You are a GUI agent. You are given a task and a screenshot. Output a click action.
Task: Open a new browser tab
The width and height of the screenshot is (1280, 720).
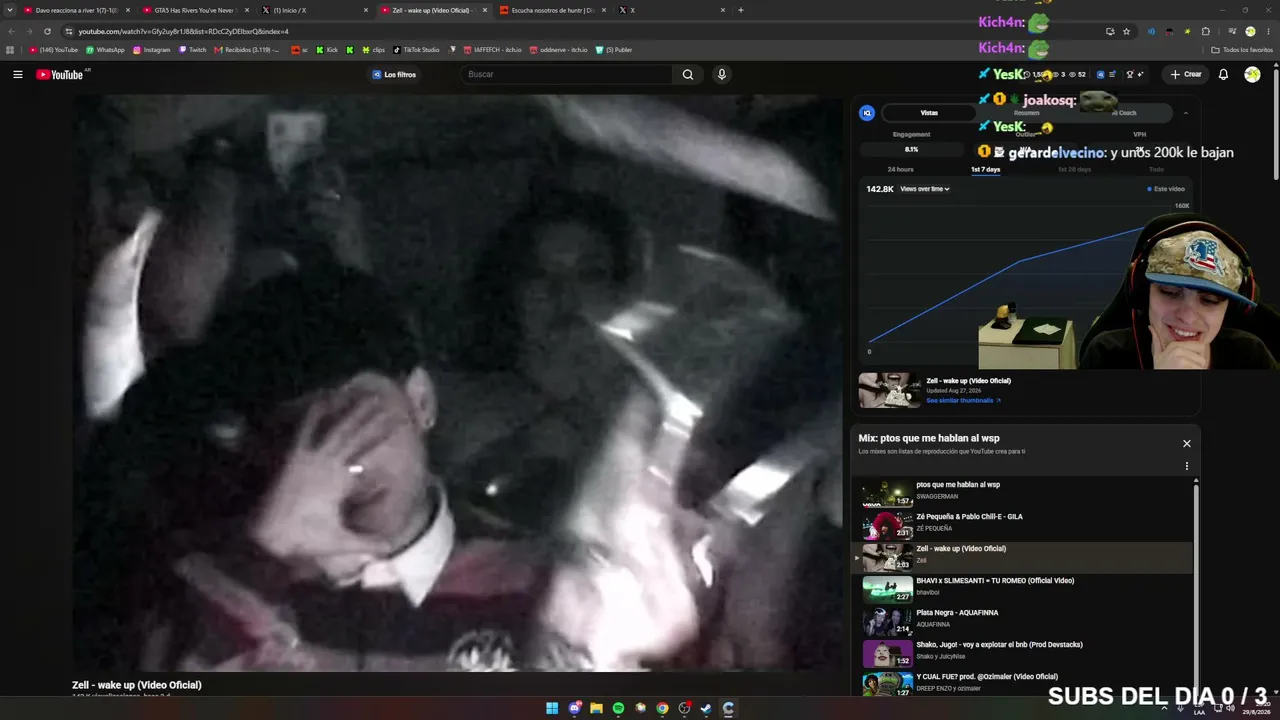click(740, 10)
